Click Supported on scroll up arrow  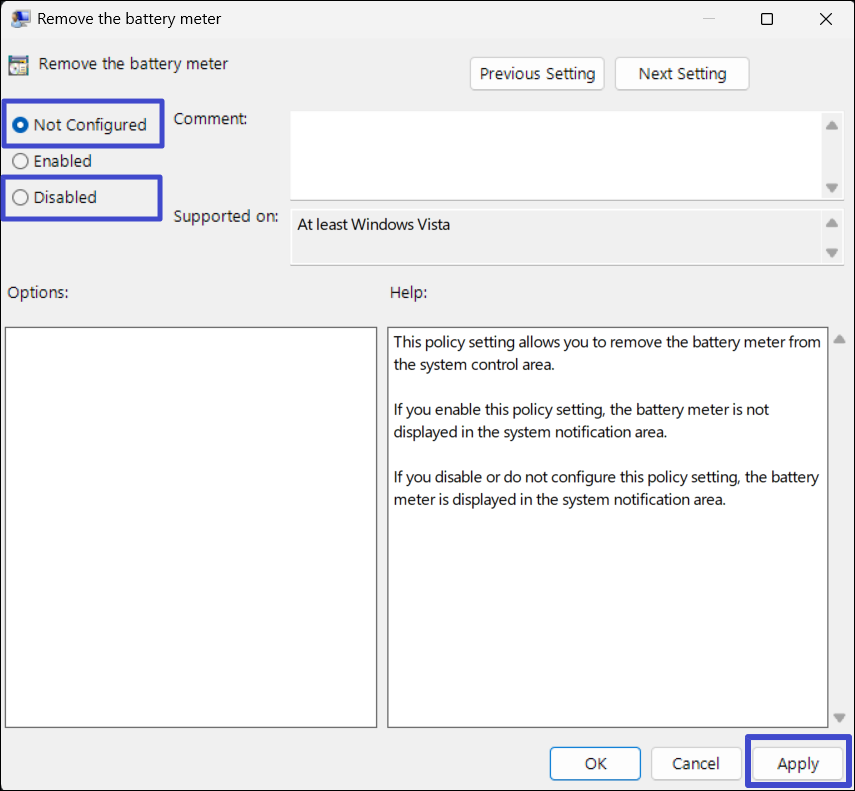tap(832, 222)
